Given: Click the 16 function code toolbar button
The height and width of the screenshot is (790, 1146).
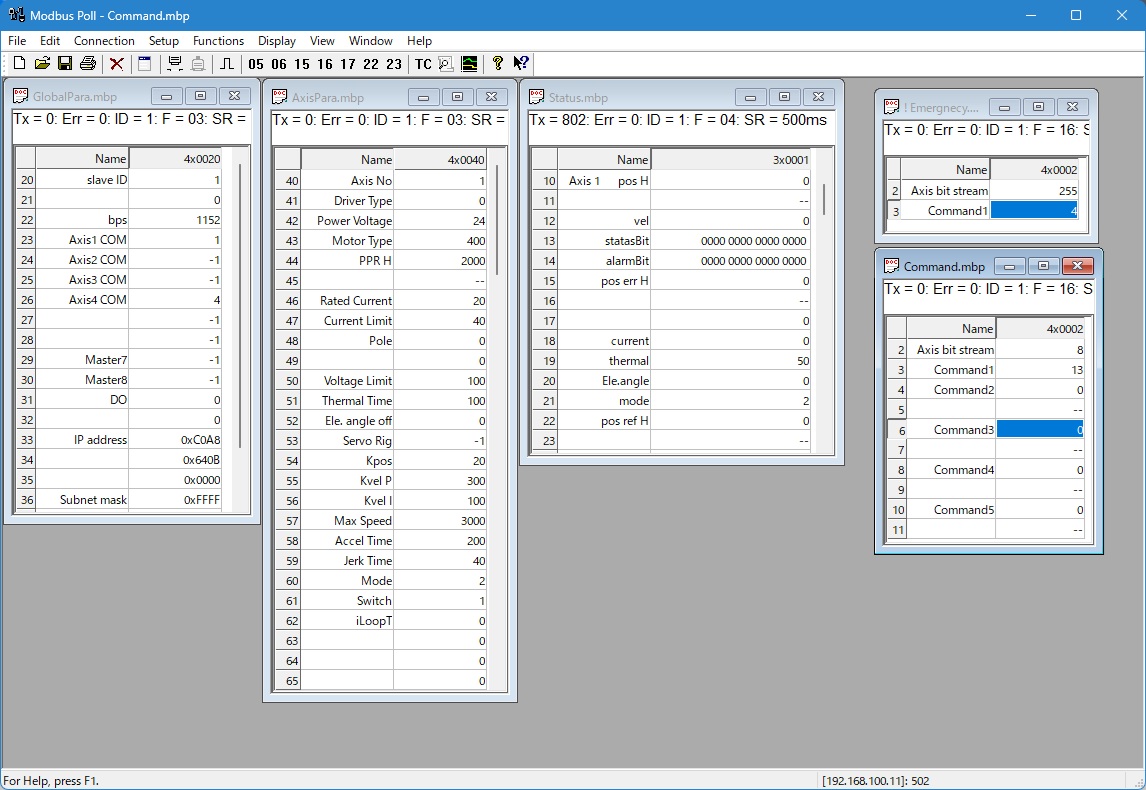Looking at the screenshot, I should click(325, 64).
